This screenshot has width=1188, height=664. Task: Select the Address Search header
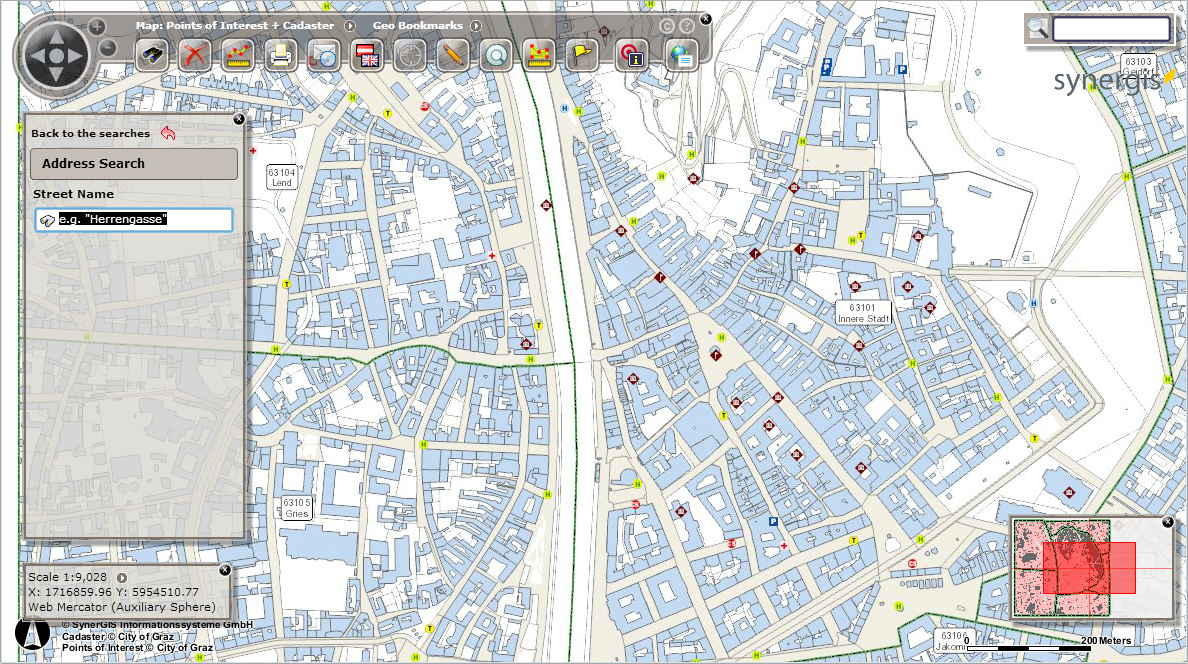click(133, 164)
